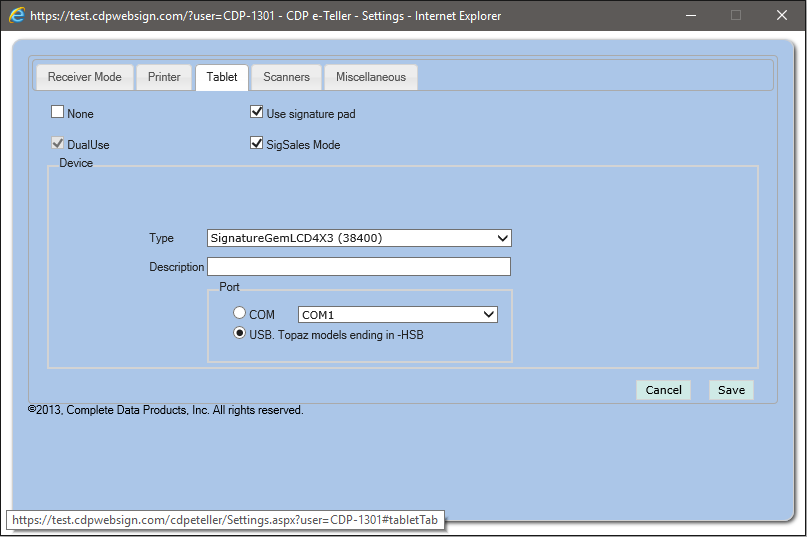Click into the Description text field

point(359,267)
